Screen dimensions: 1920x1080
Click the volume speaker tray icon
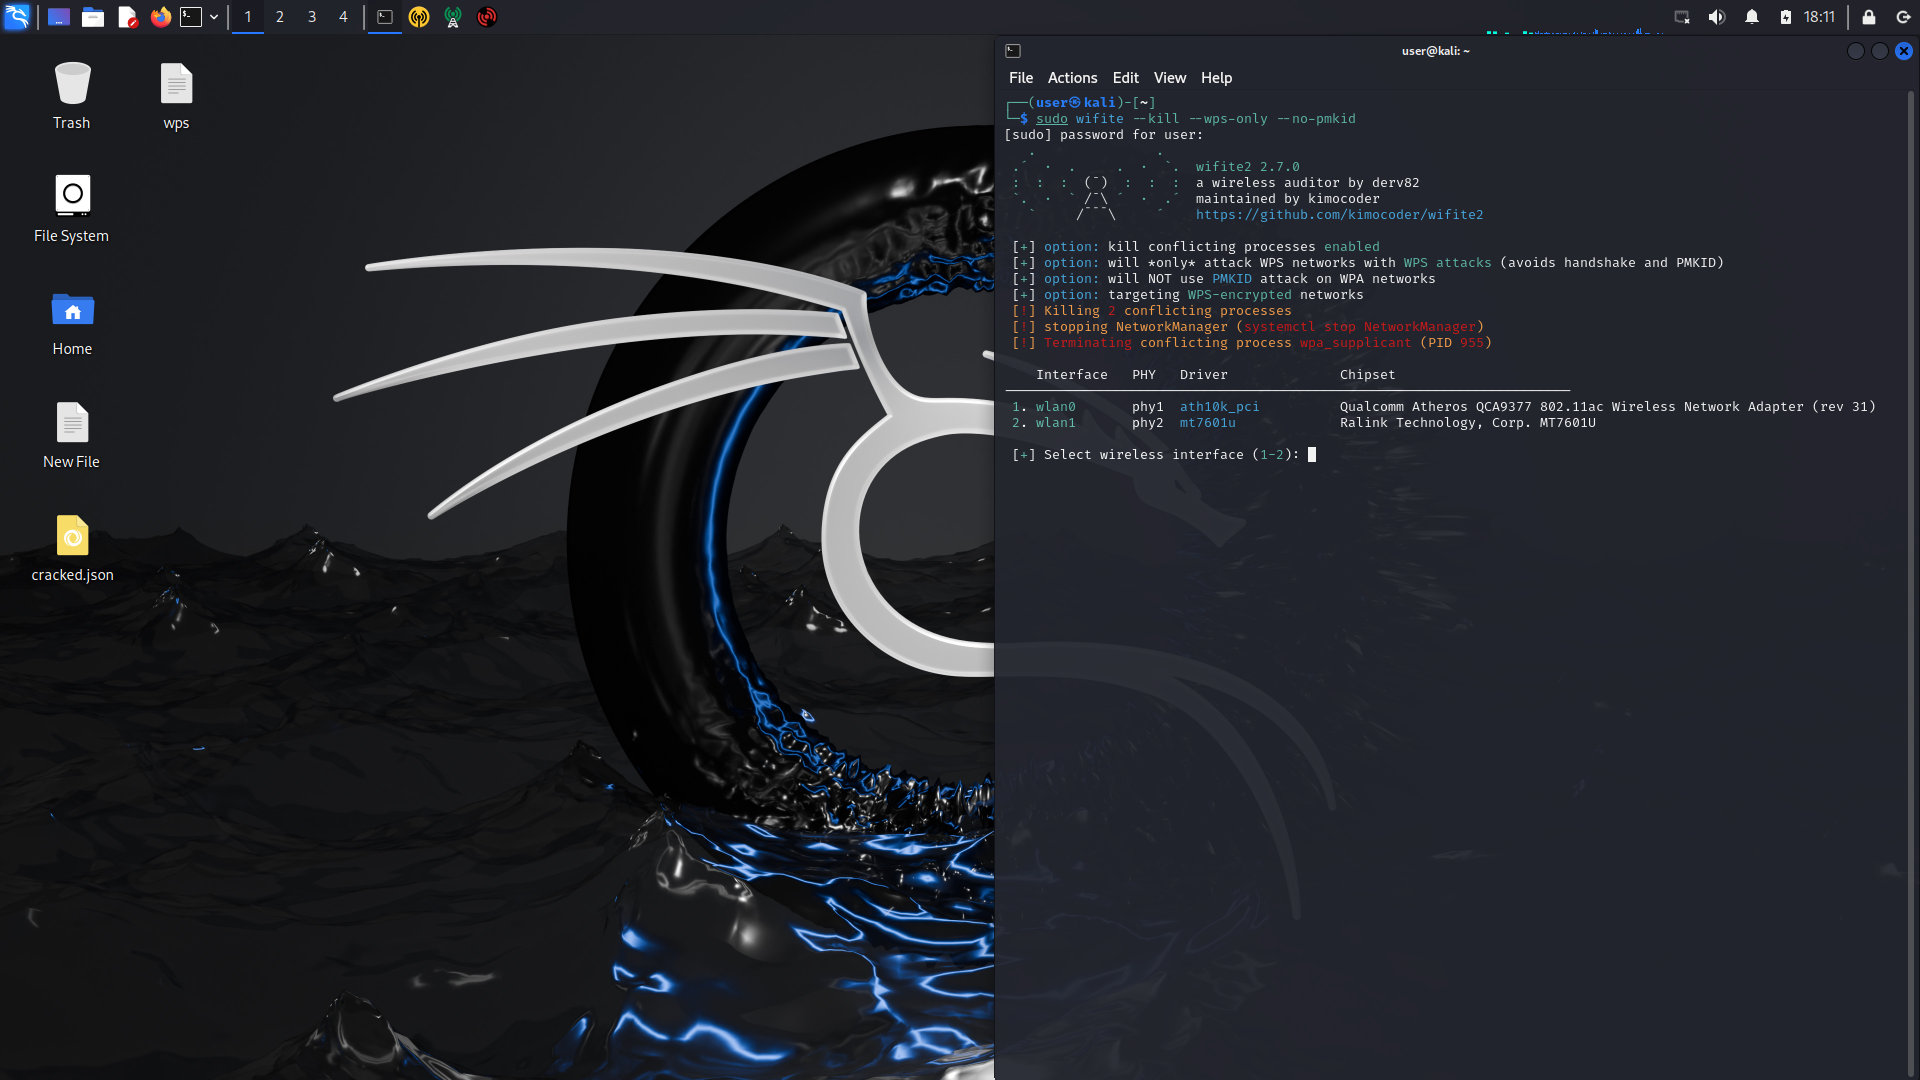(1717, 17)
